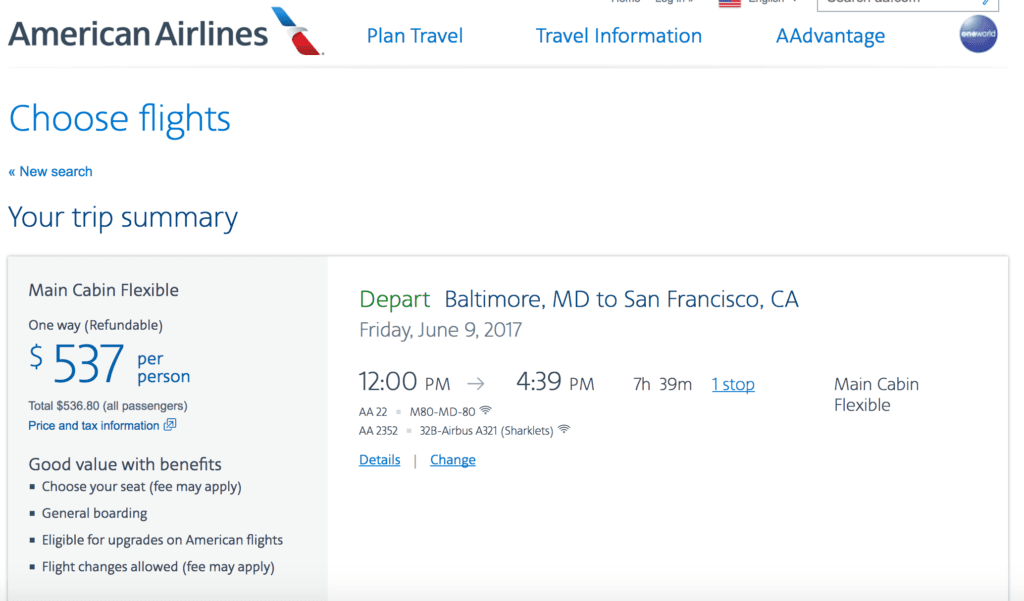Click the Wi-Fi icon on the Airbus A321 row
This screenshot has width=1024, height=601.
562,429
